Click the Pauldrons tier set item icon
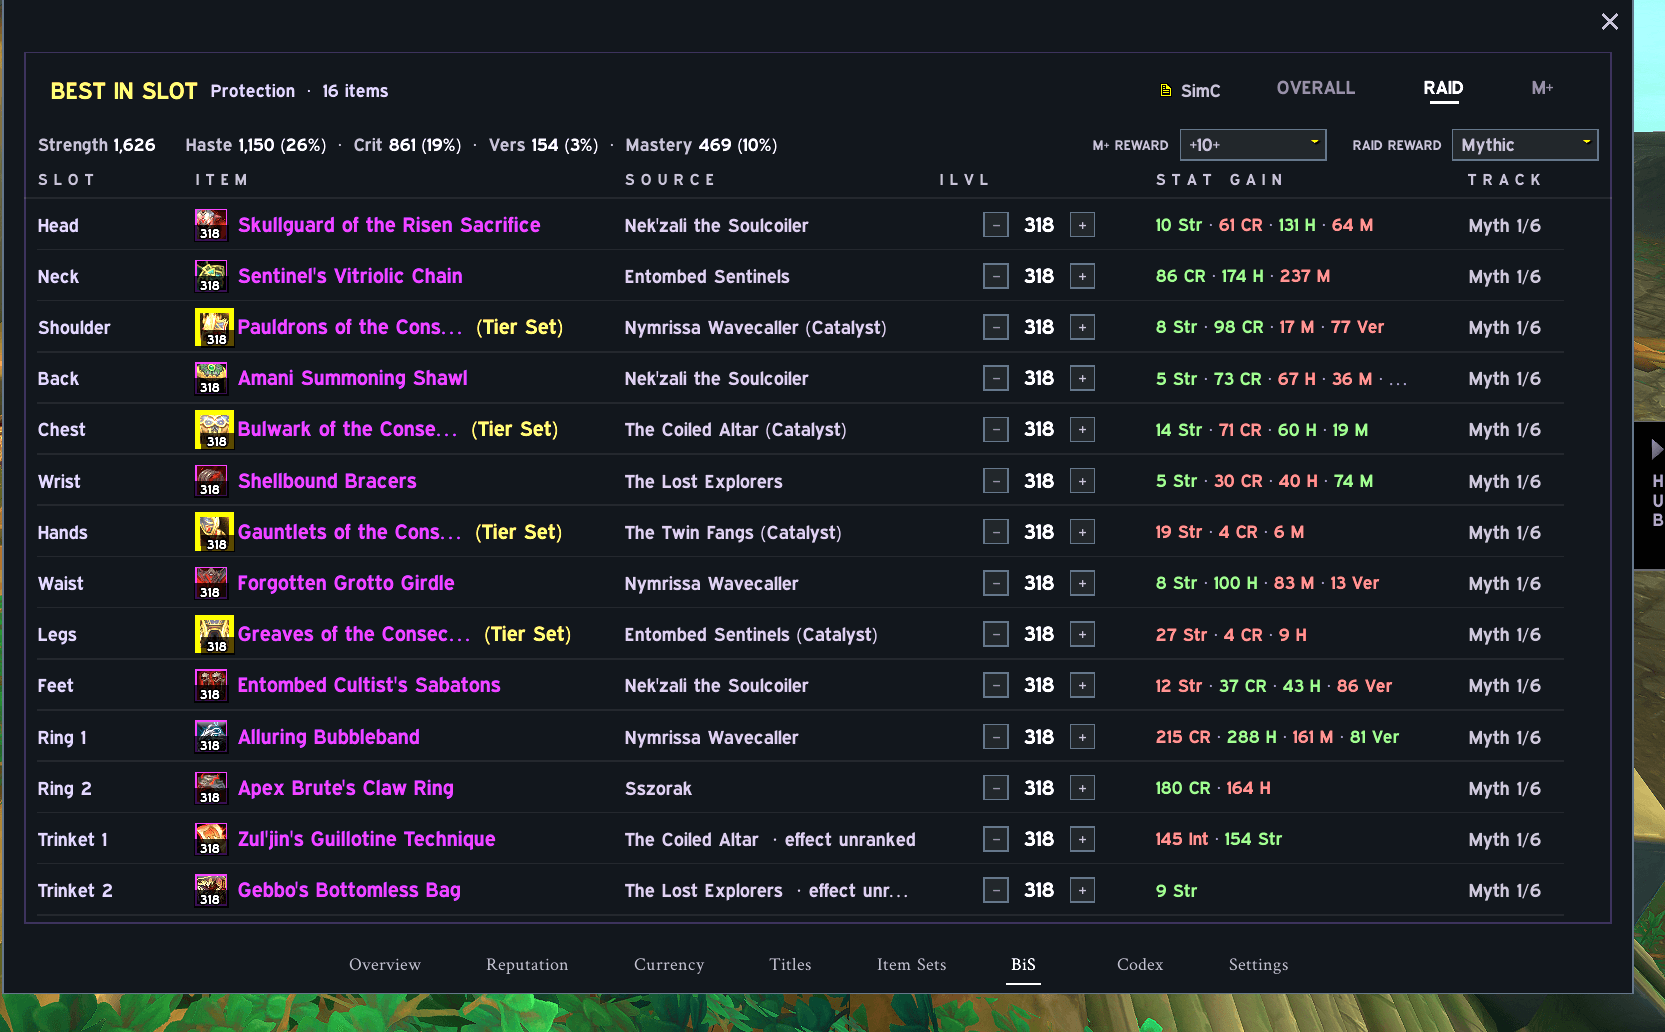Viewport: 1665px width, 1032px height. pyautogui.click(x=214, y=327)
